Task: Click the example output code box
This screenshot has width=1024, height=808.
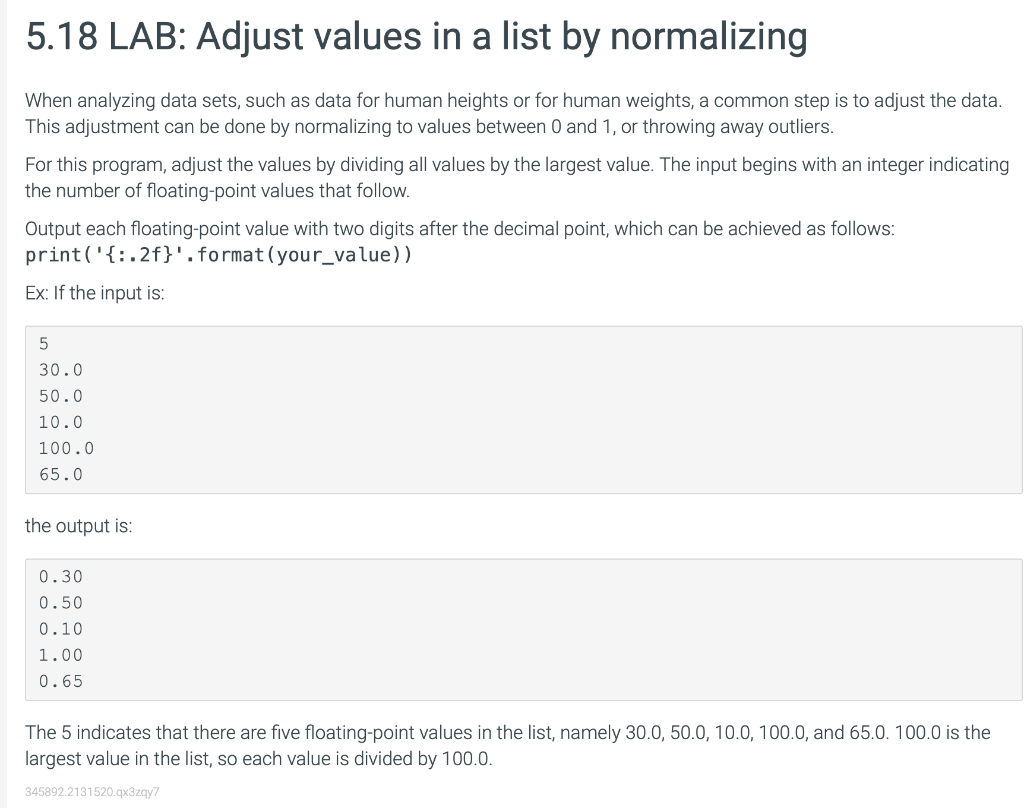Action: [524, 629]
